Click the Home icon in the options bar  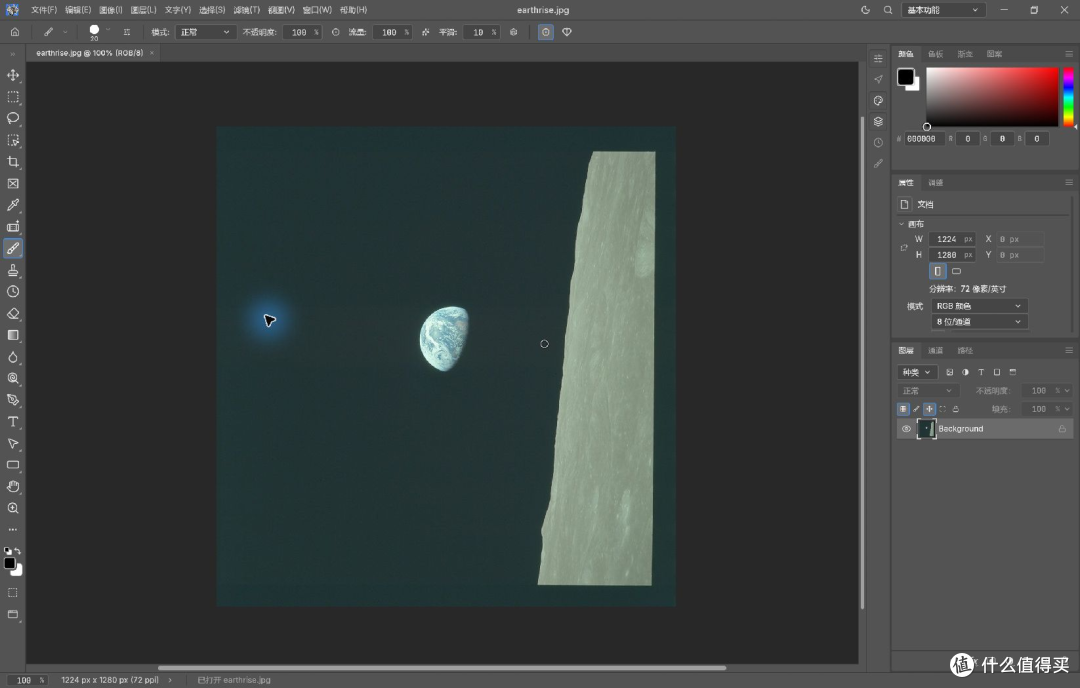coord(14,32)
